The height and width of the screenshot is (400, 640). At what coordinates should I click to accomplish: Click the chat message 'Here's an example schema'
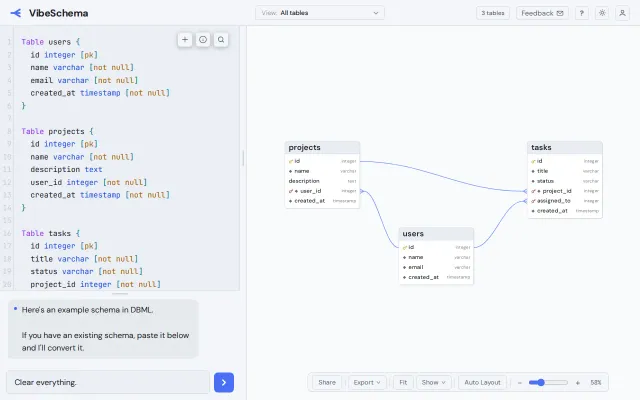point(103,329)
